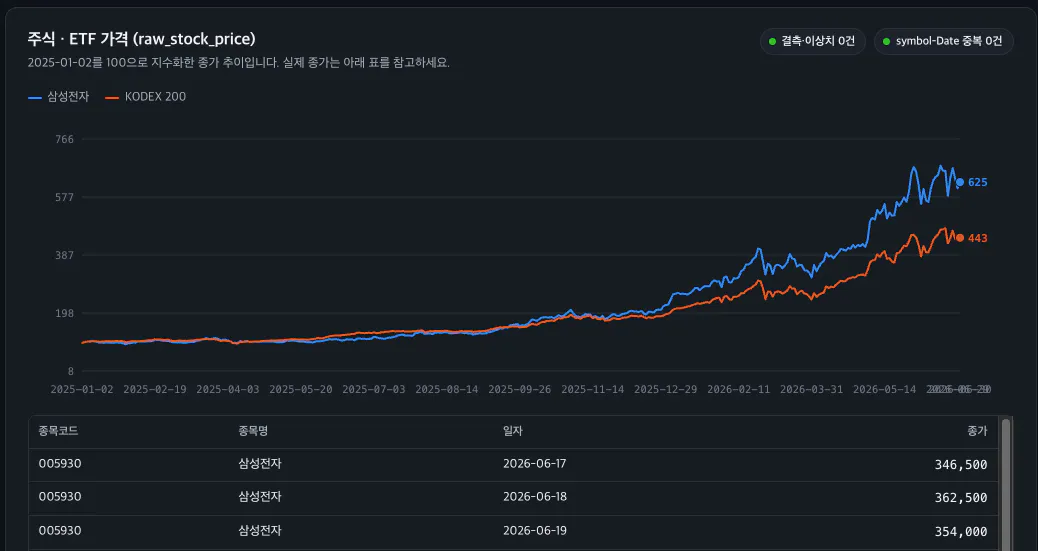Click the 일자 column header

pyautogui.click(x=512, y=431)
